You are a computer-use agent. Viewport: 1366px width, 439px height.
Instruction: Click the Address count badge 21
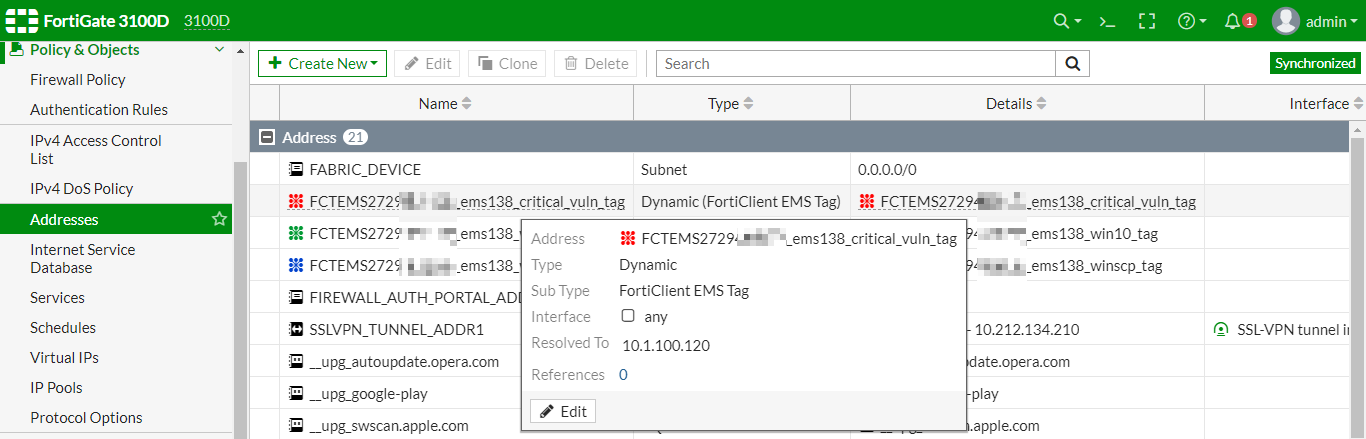[x=356, y=137]
